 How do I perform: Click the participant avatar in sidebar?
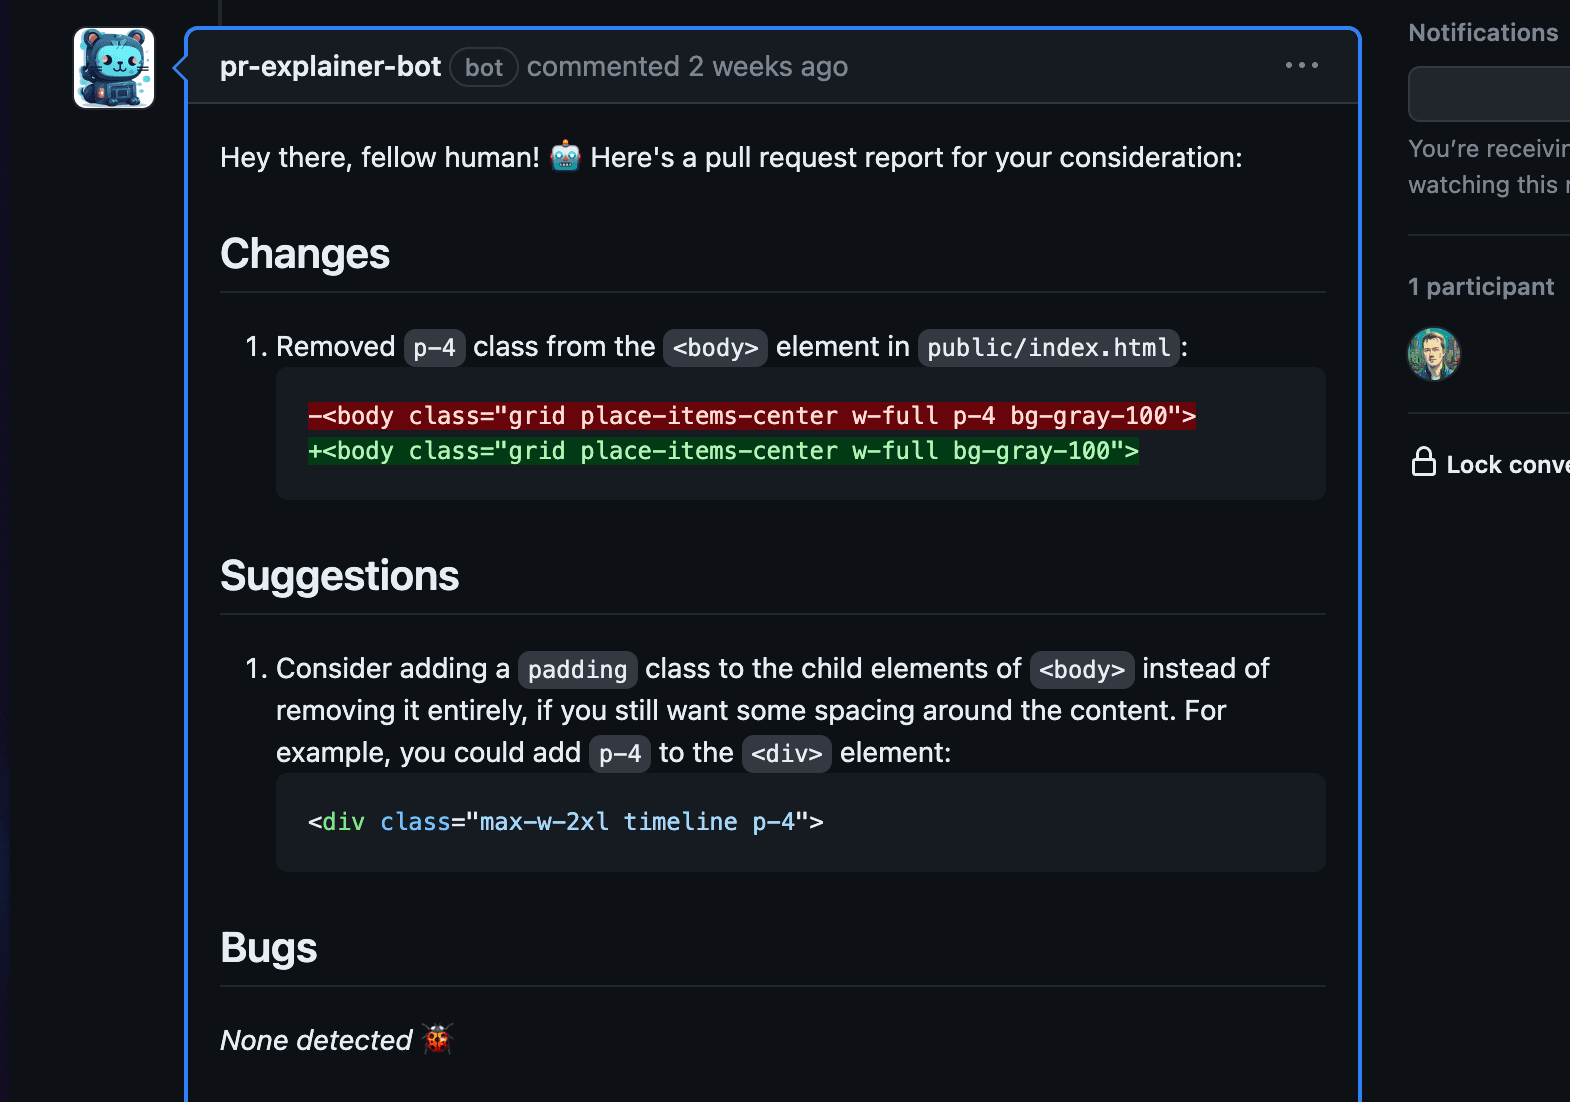click(1434, 354)
